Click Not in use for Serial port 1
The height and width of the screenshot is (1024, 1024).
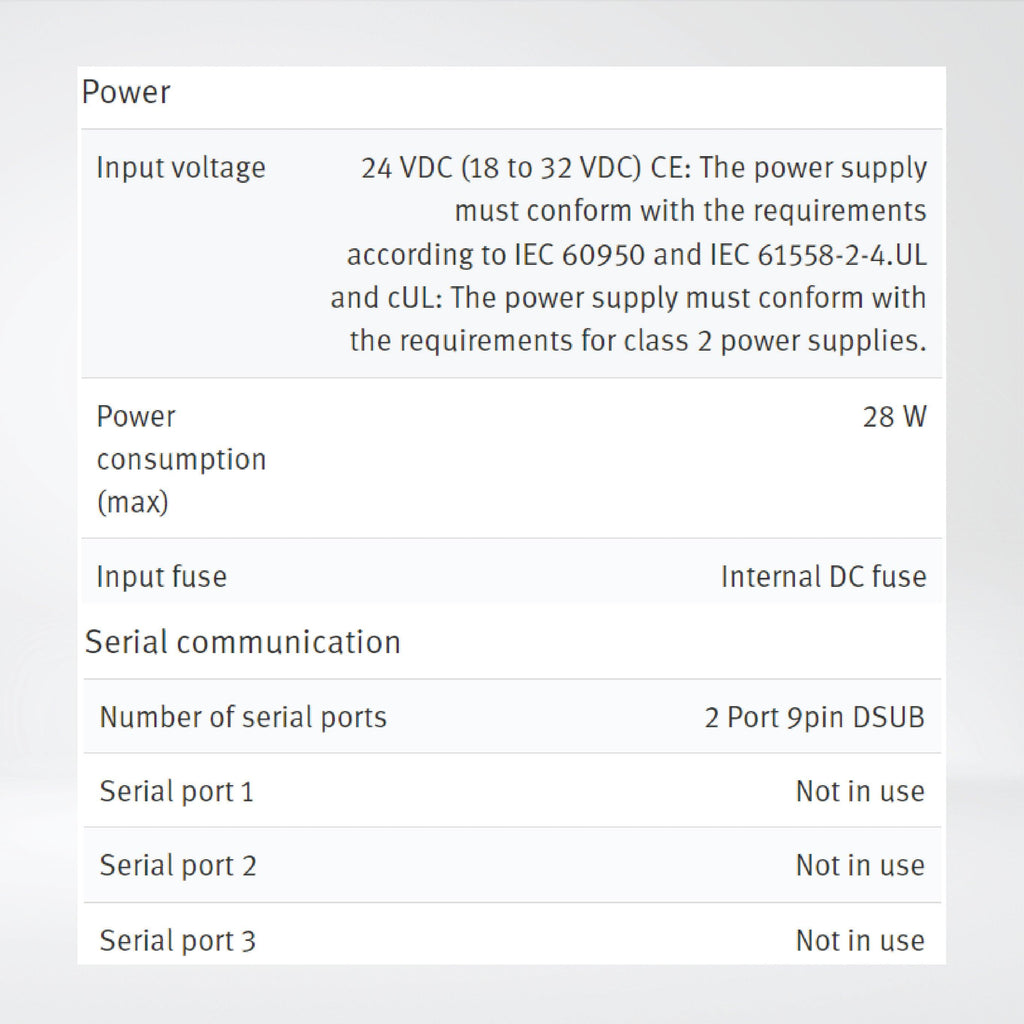(860, 792)
